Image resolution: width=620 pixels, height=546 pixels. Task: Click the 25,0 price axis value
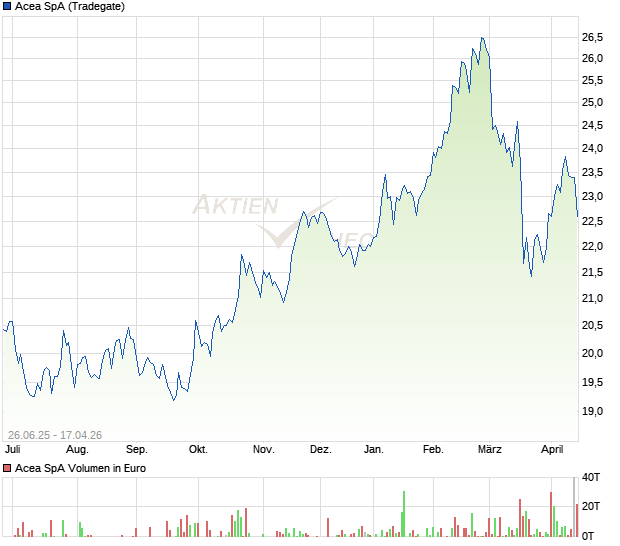(x=592, y=102)
